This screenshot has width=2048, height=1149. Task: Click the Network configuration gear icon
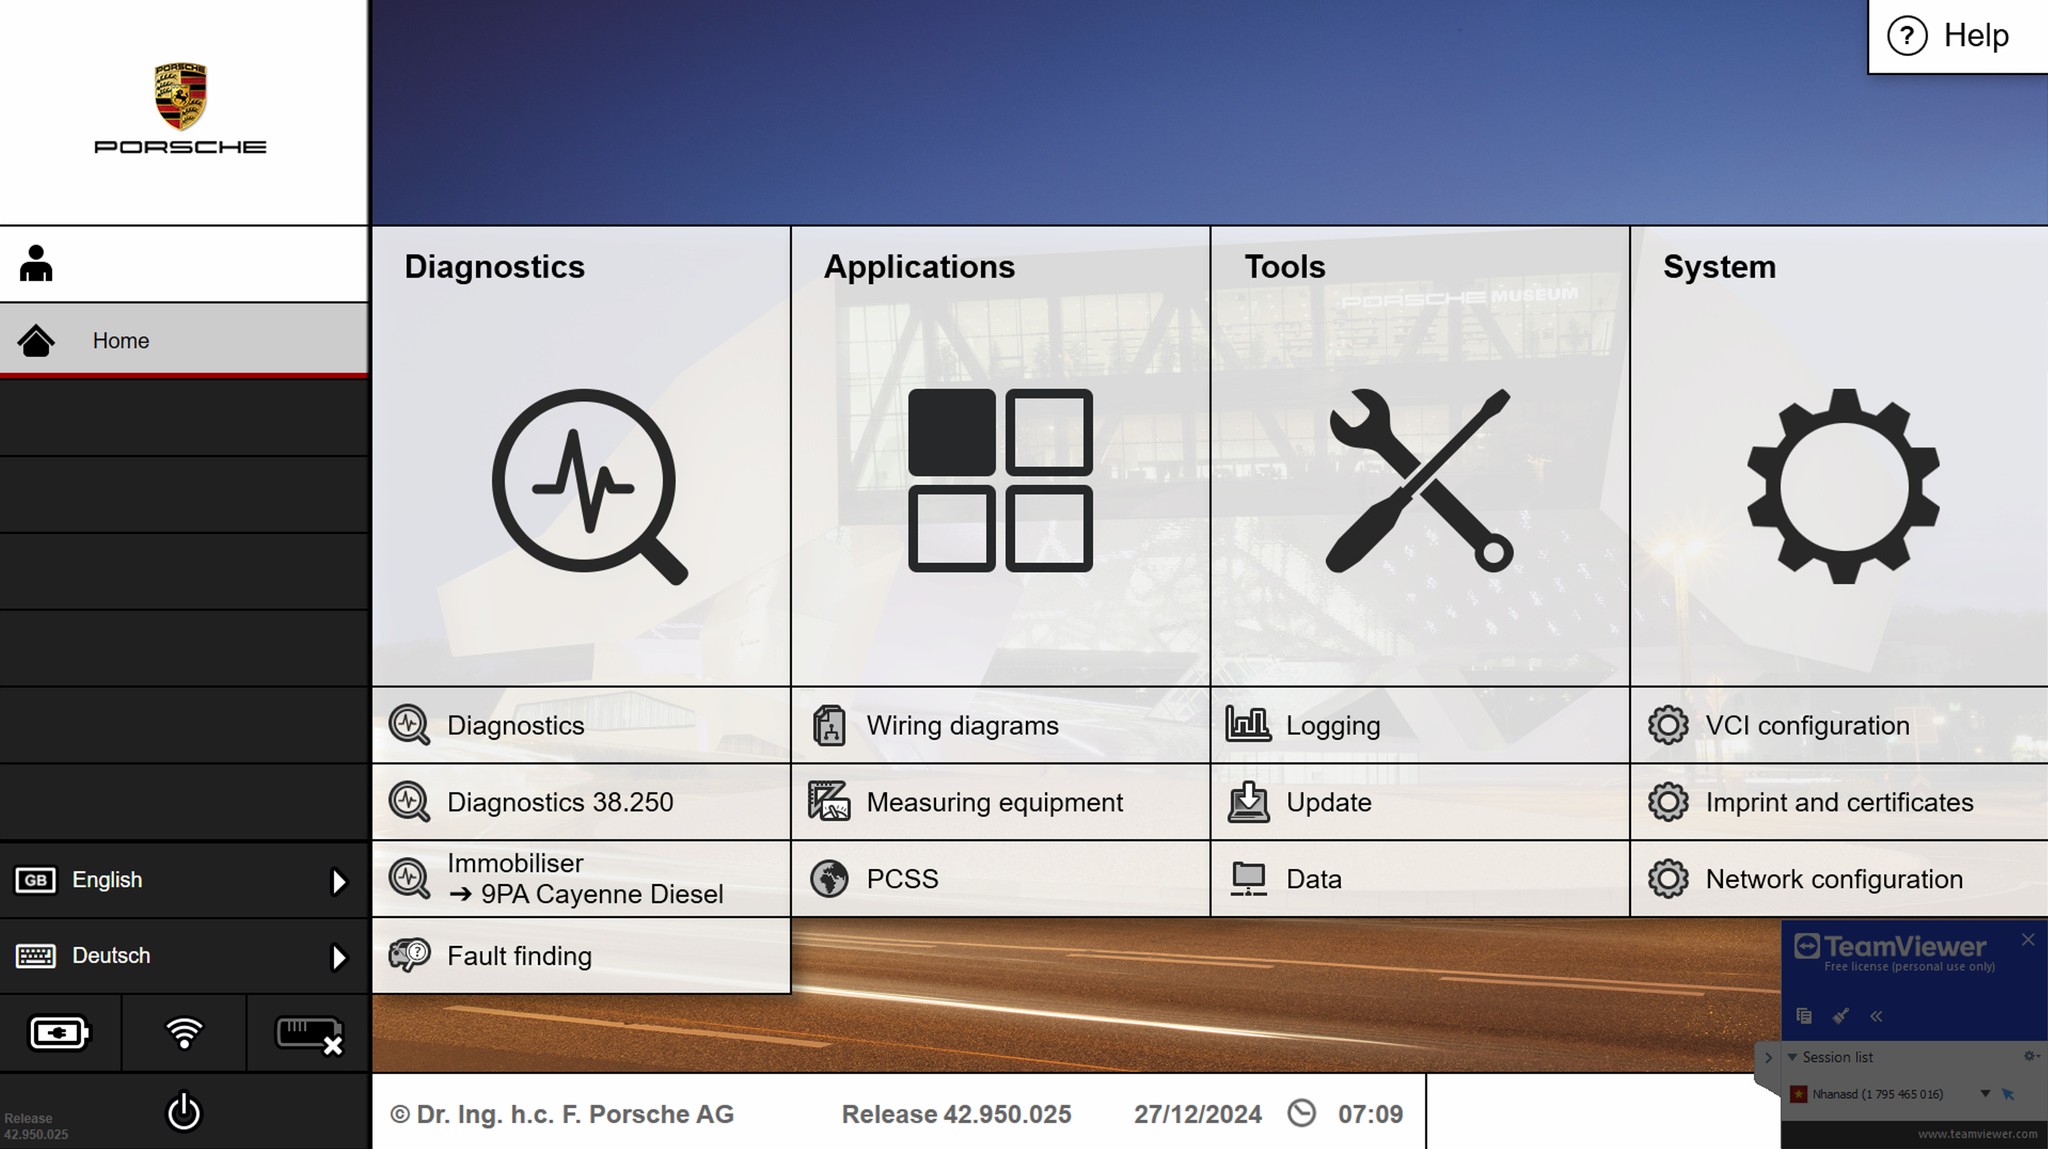(x=1668, y=879)
